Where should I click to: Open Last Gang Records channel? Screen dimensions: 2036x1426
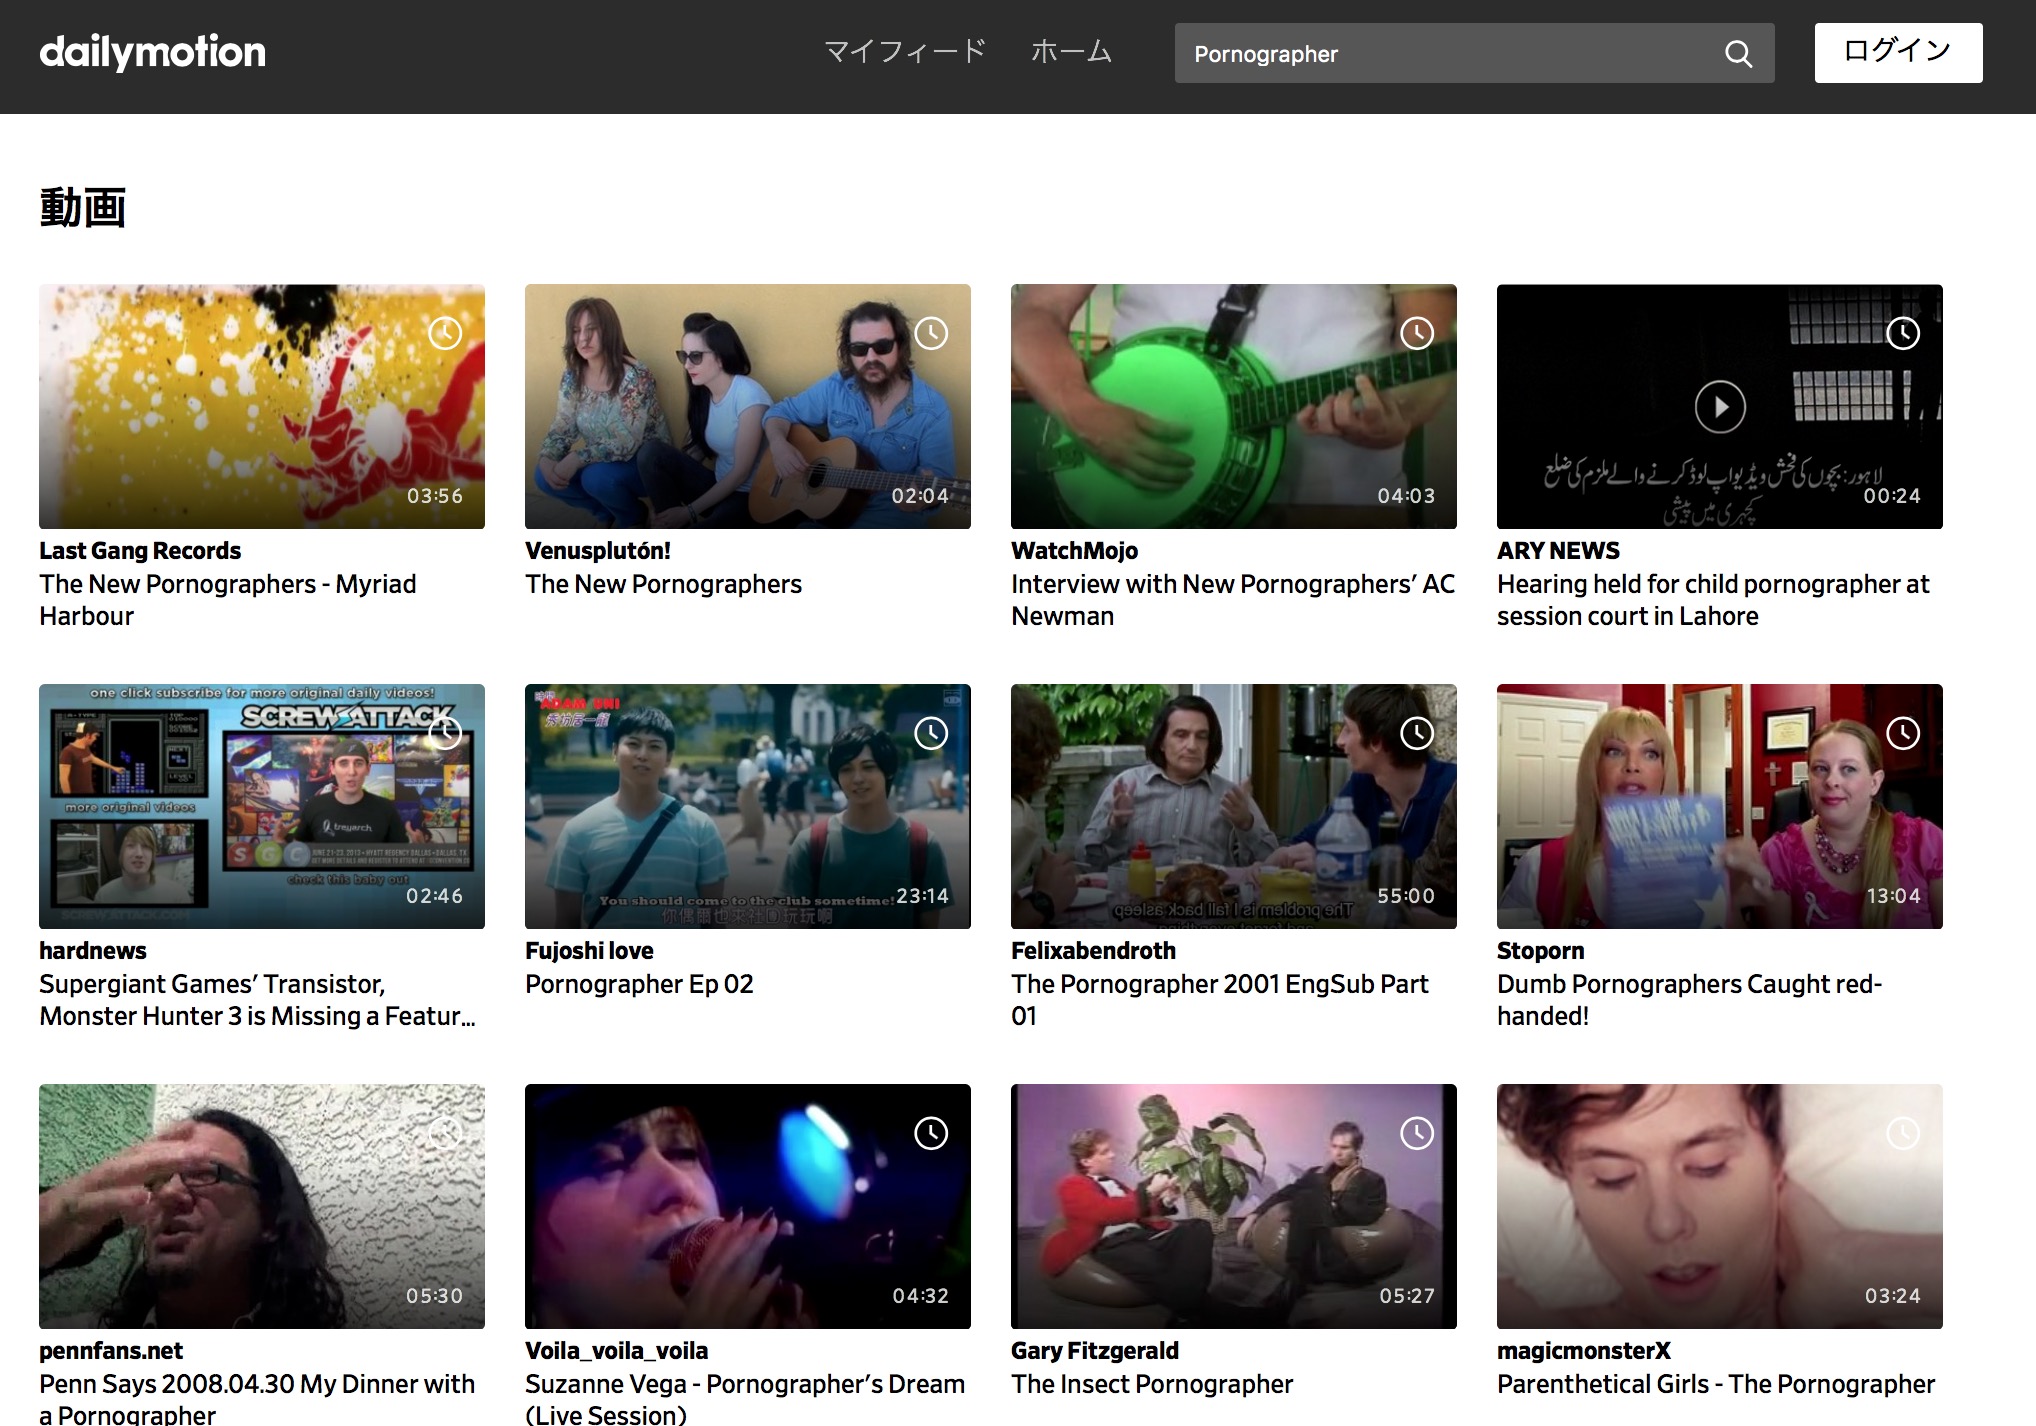[140, 551]
